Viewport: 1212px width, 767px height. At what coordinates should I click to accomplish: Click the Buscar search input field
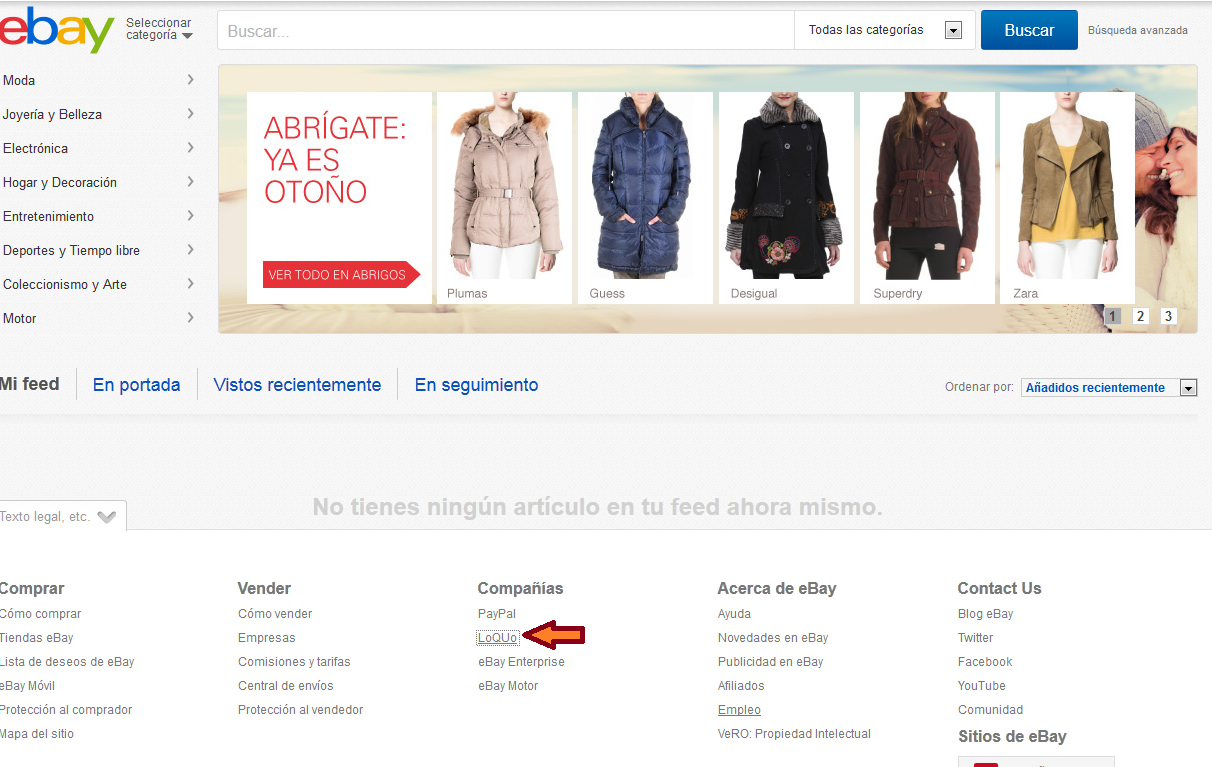(x=505, y=30)
